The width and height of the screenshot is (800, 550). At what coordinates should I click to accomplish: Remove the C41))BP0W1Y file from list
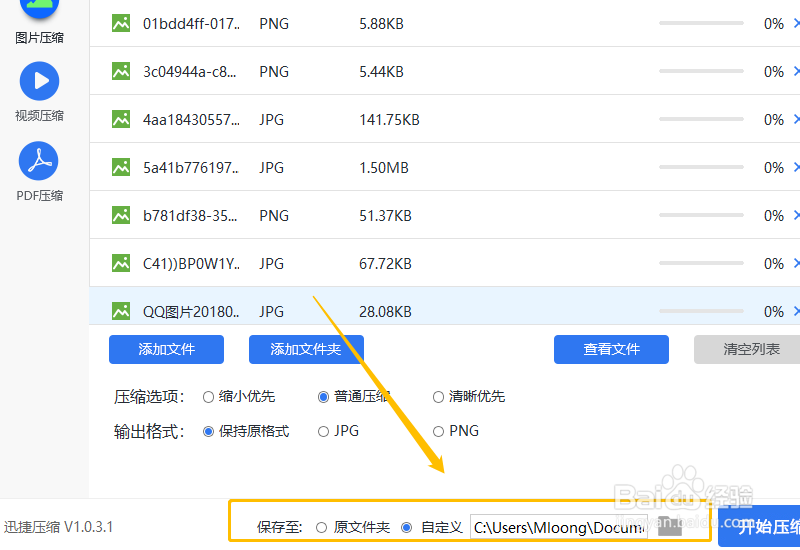(x=796, y=263)
